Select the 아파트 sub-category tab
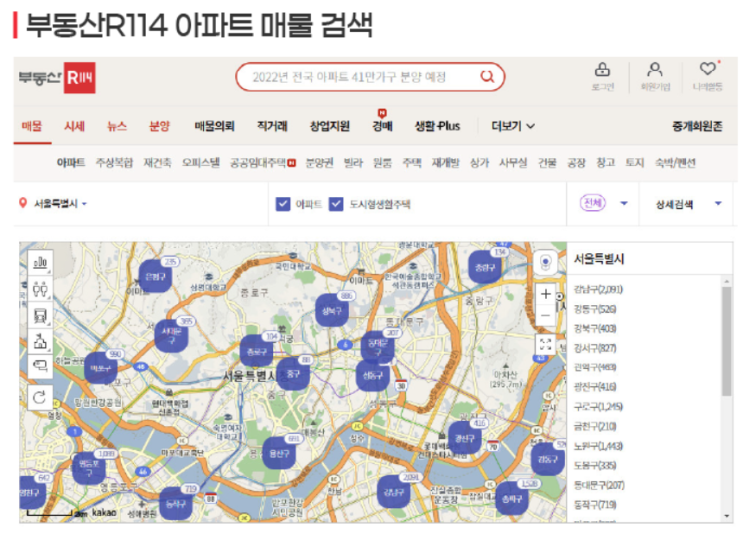 71,163
